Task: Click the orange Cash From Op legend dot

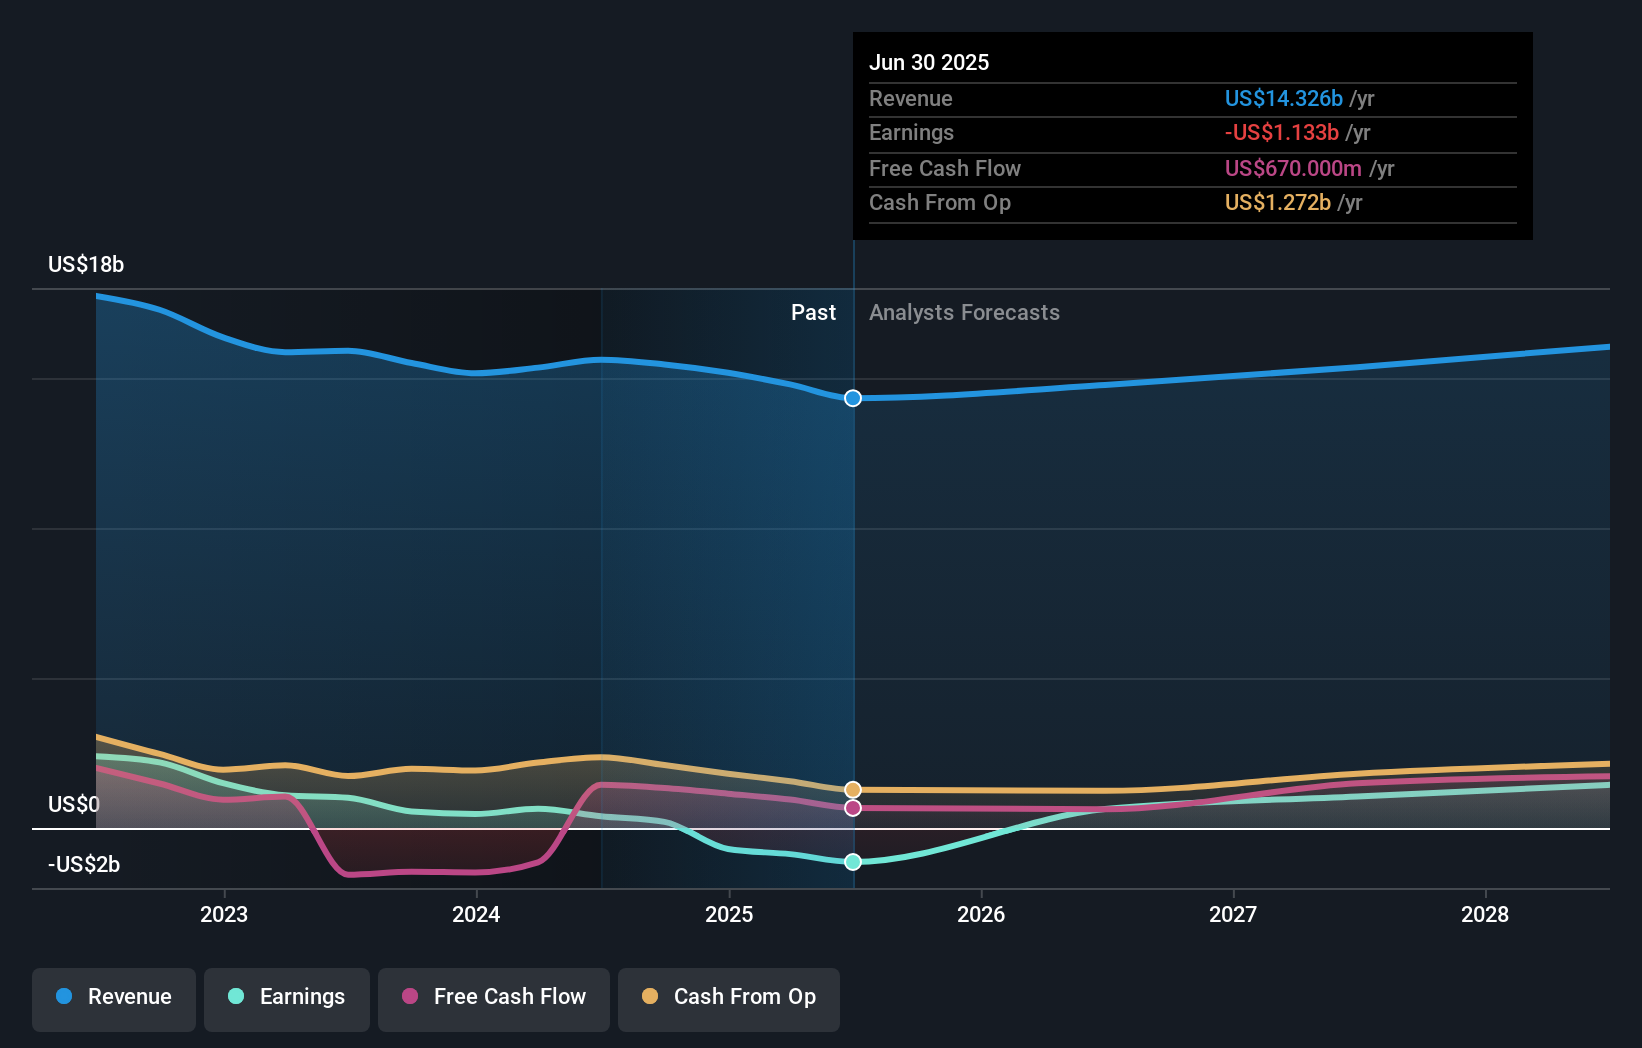Action: click(650, 996)
